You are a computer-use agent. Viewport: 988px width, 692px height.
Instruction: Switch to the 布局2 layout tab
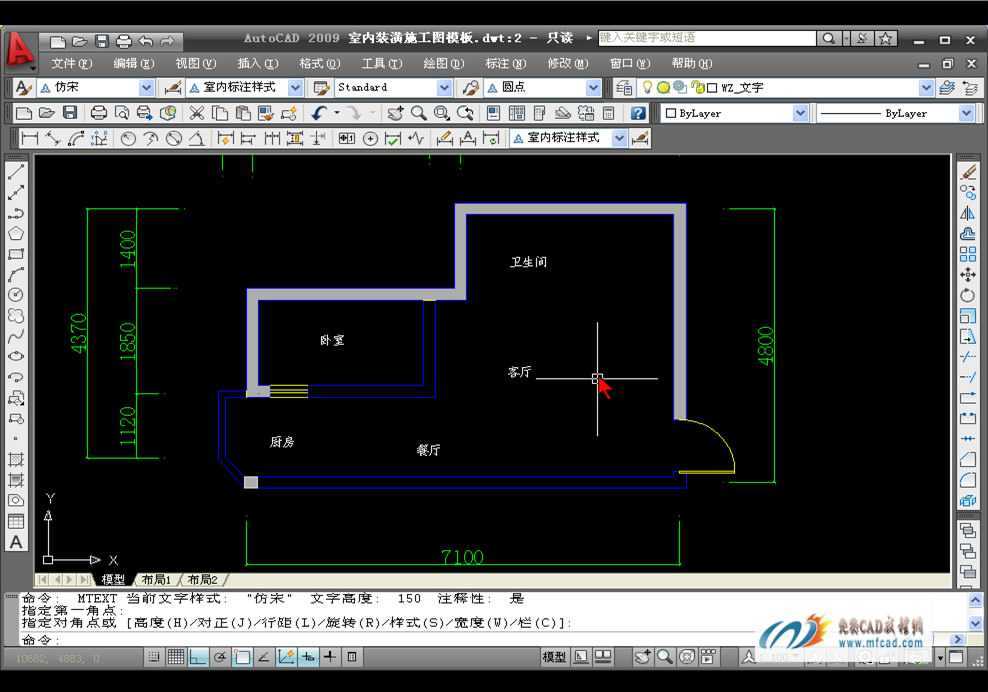[203, 579]
